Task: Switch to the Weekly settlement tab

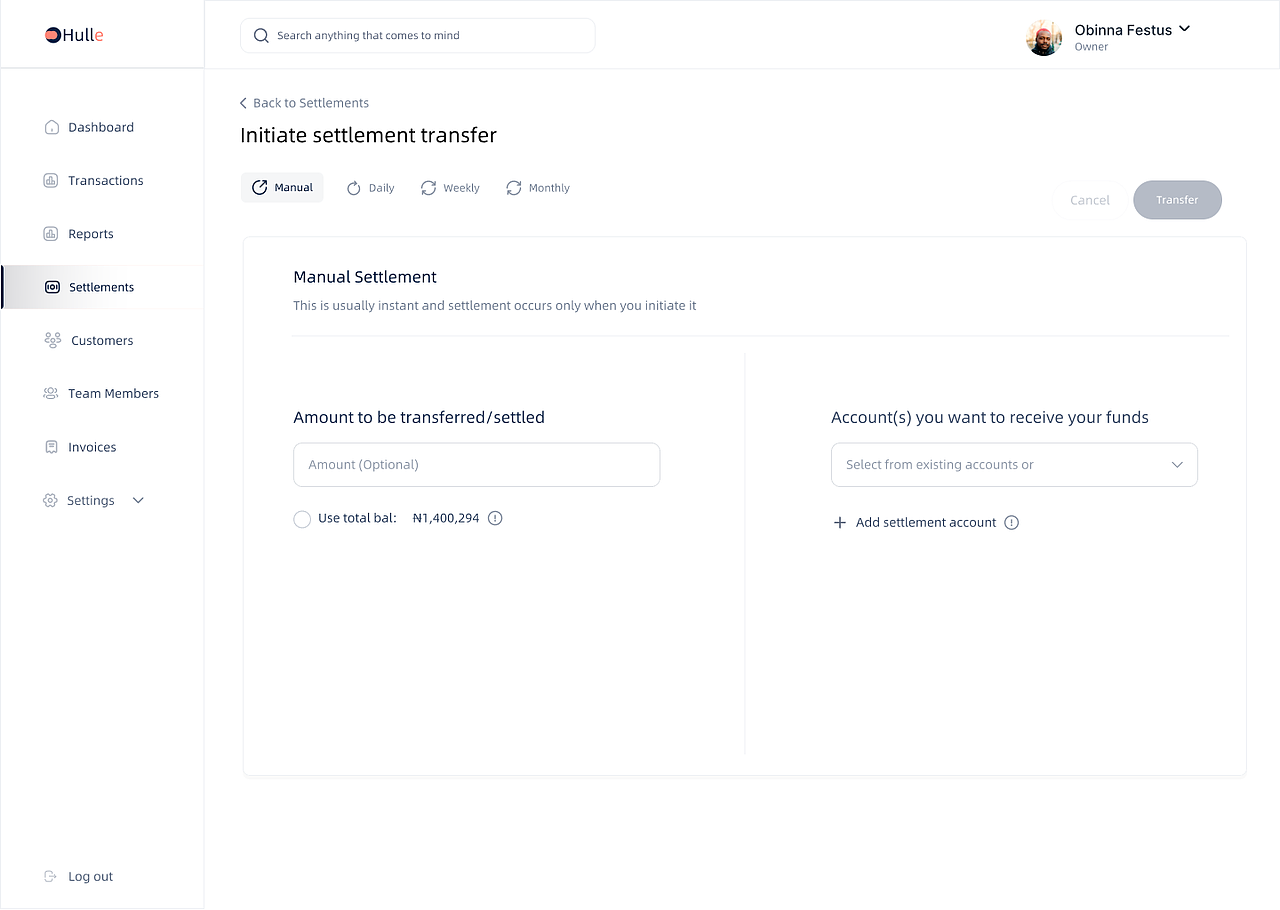Action: pyautogui.click(x=450, y=188)
